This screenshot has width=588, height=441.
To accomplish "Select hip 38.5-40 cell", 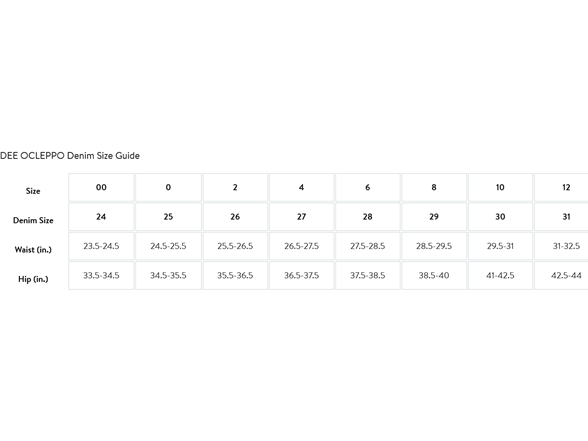I will [x=434, y=275].
